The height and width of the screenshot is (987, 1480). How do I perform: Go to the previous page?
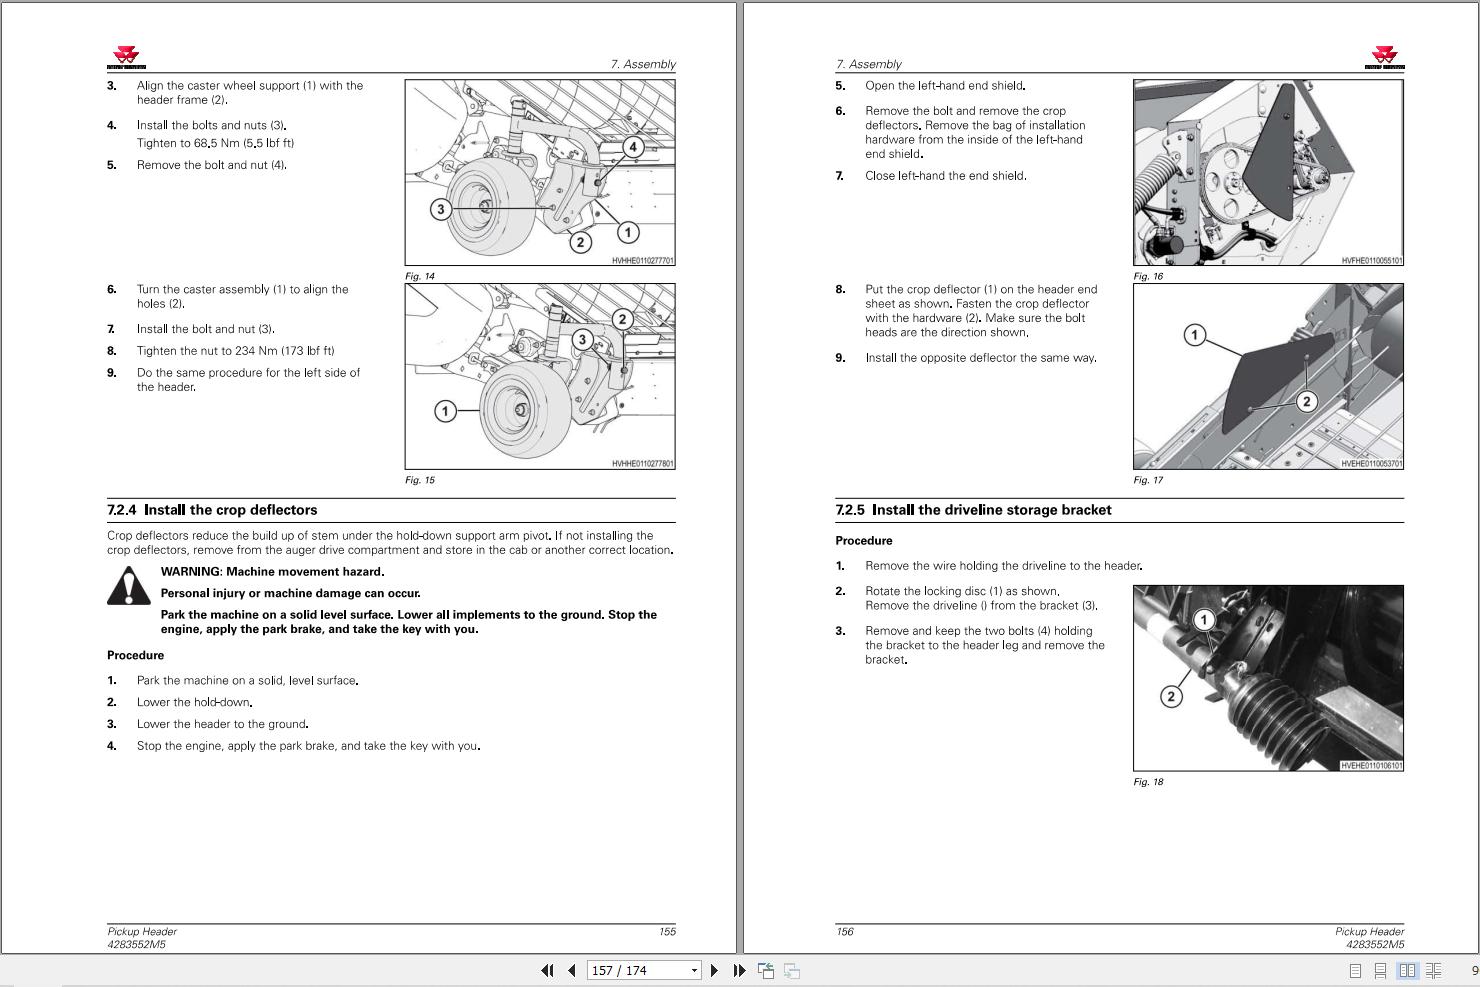click(x=572, y=970)
